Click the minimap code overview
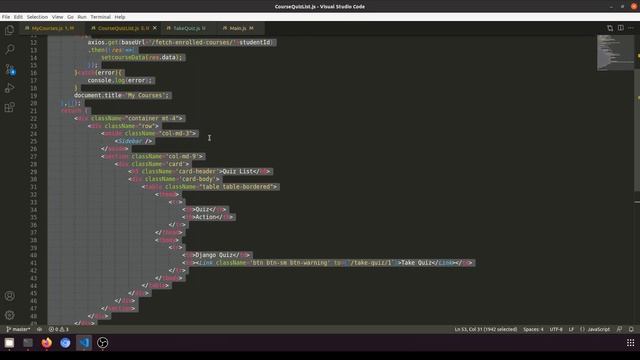This screenshot has width=640, height=360. 615,53
